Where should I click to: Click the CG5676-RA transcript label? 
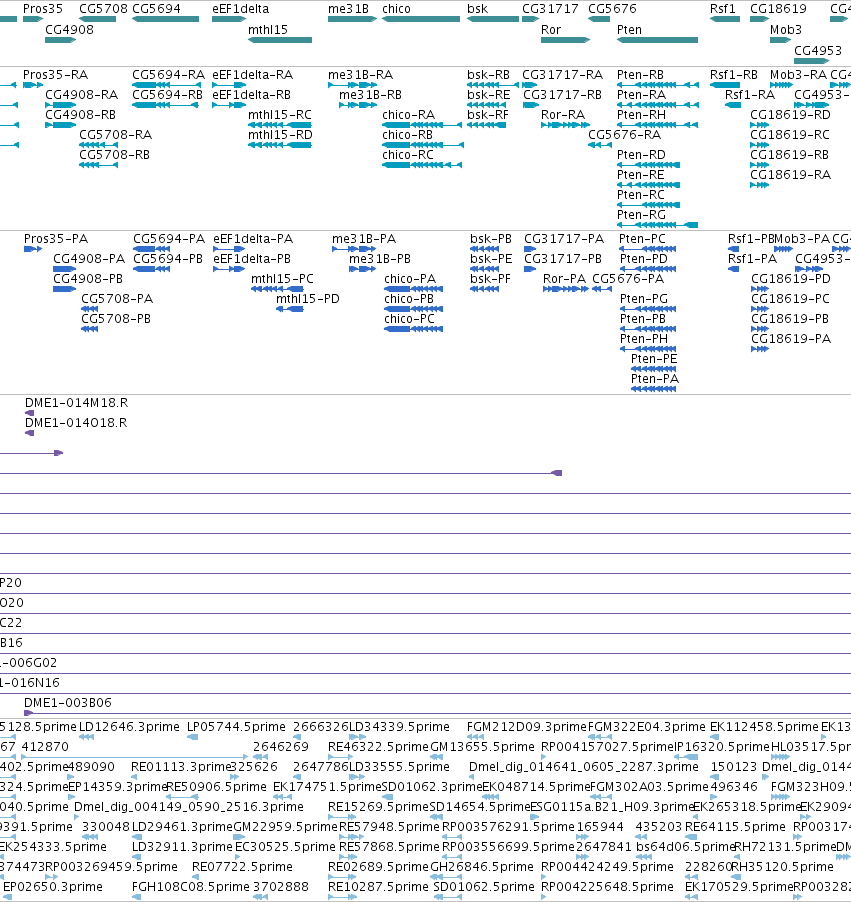[624, 135]
